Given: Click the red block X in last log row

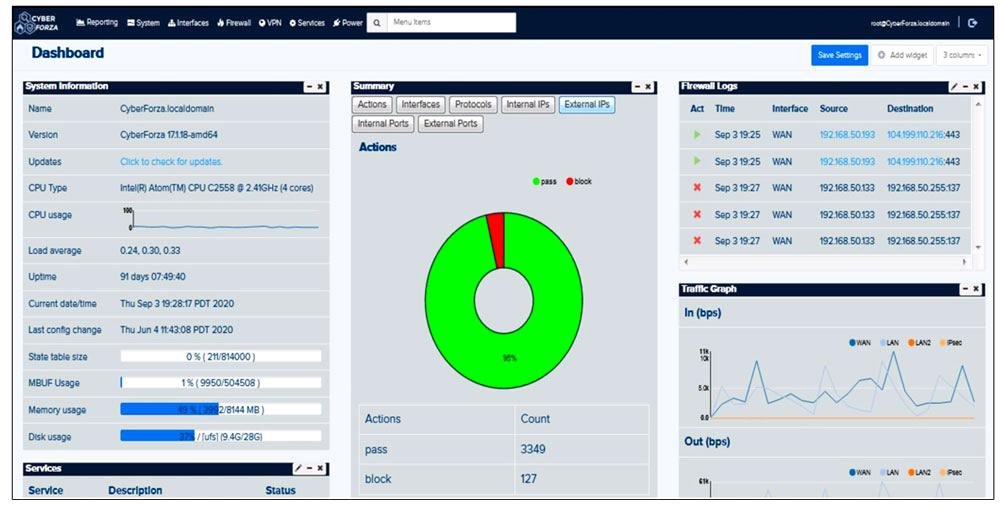Looking at the screenshot, I should point(697,241).
